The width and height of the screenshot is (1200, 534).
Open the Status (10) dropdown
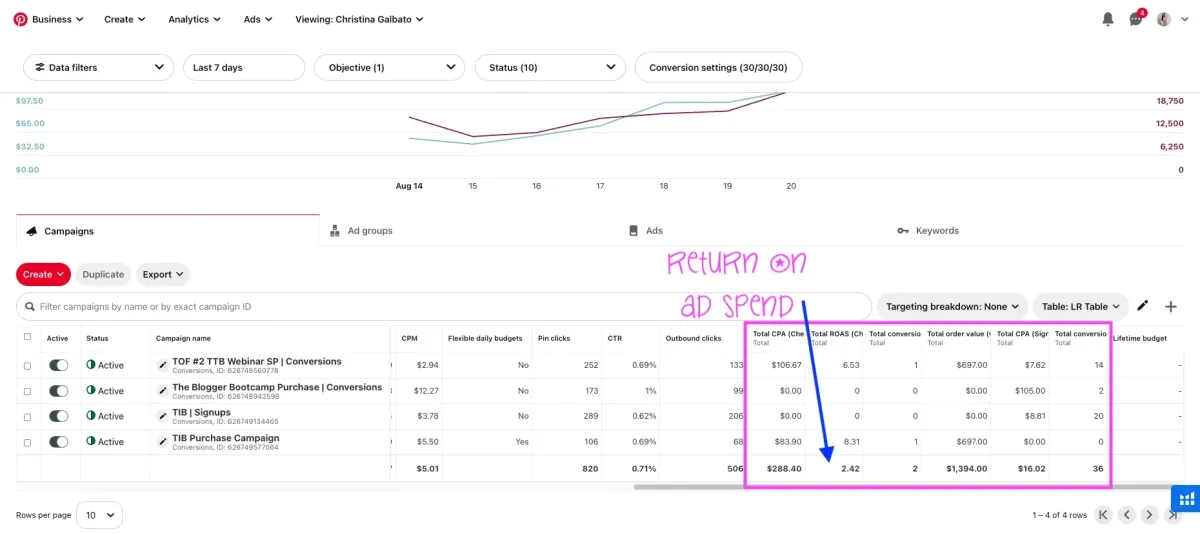(550, 67)
